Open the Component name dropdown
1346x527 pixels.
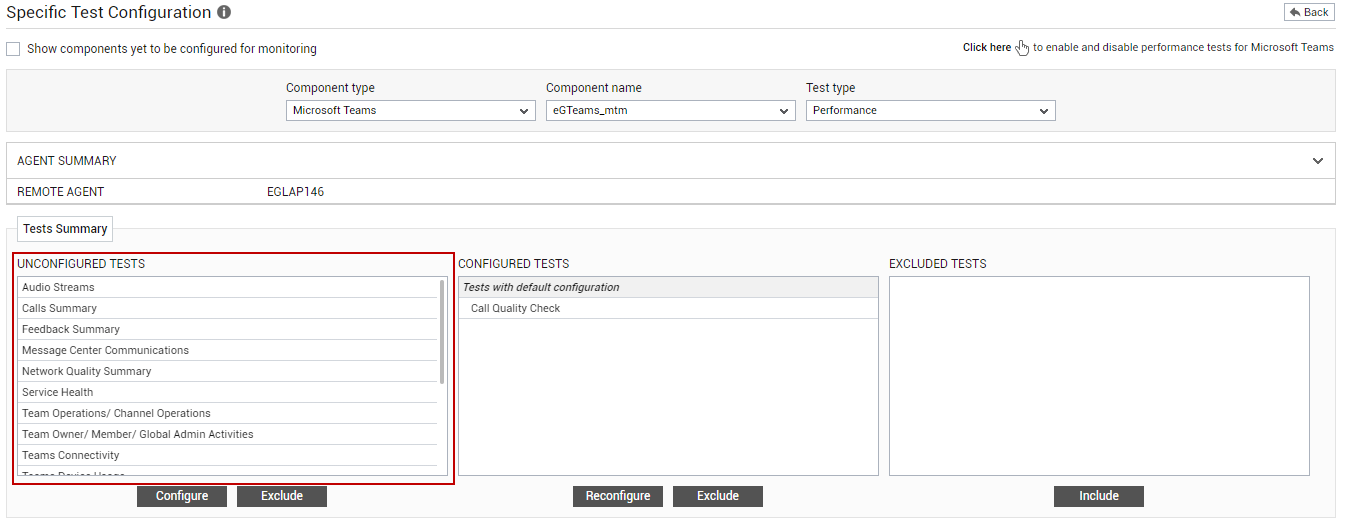pyautogui.click(x=671, y=110)
